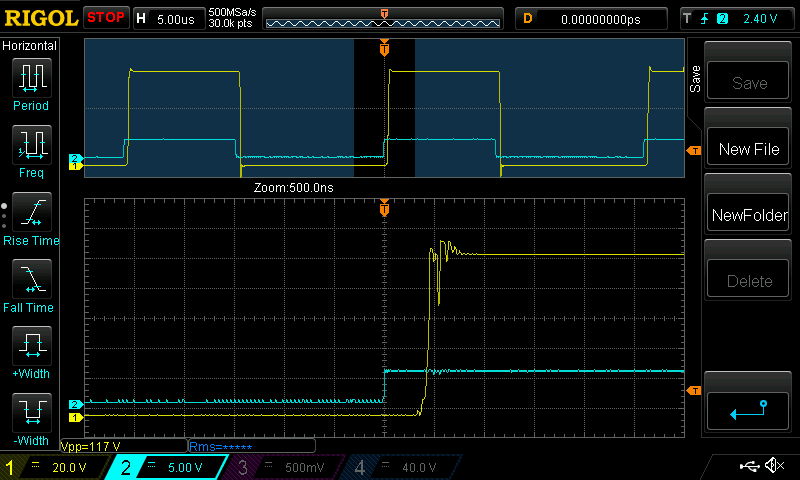Viewport: 800px width, 480px height.
Task: Click the trigger level 2.40 V readout
Action: pos(738,18)
